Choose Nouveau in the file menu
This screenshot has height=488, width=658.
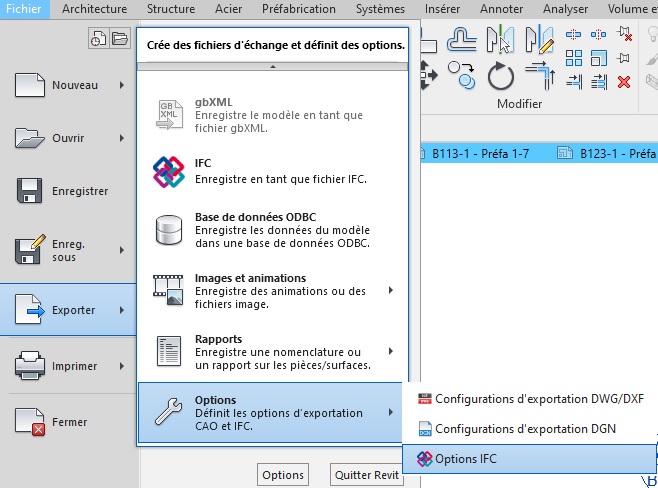click(x=68, y=85)
